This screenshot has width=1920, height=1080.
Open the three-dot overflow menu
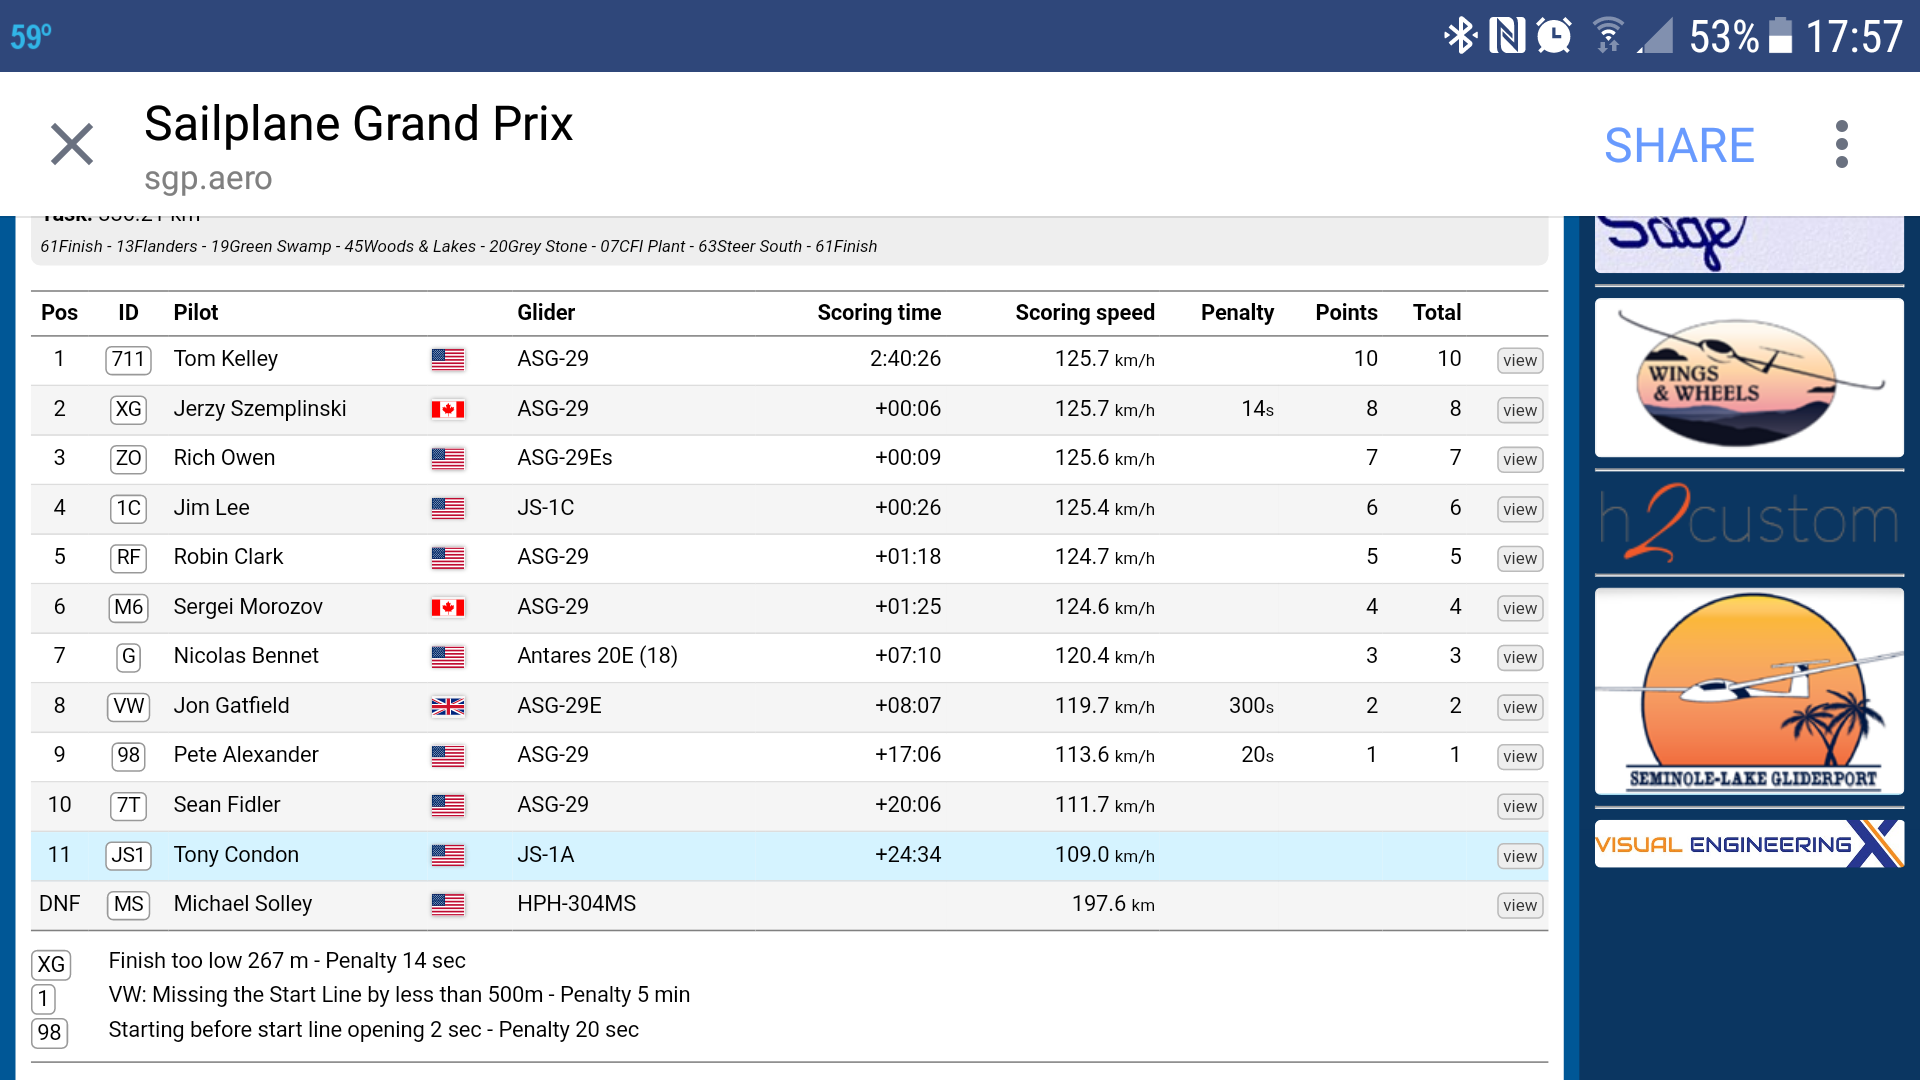pyautogui.click(x=1841, y=145)
